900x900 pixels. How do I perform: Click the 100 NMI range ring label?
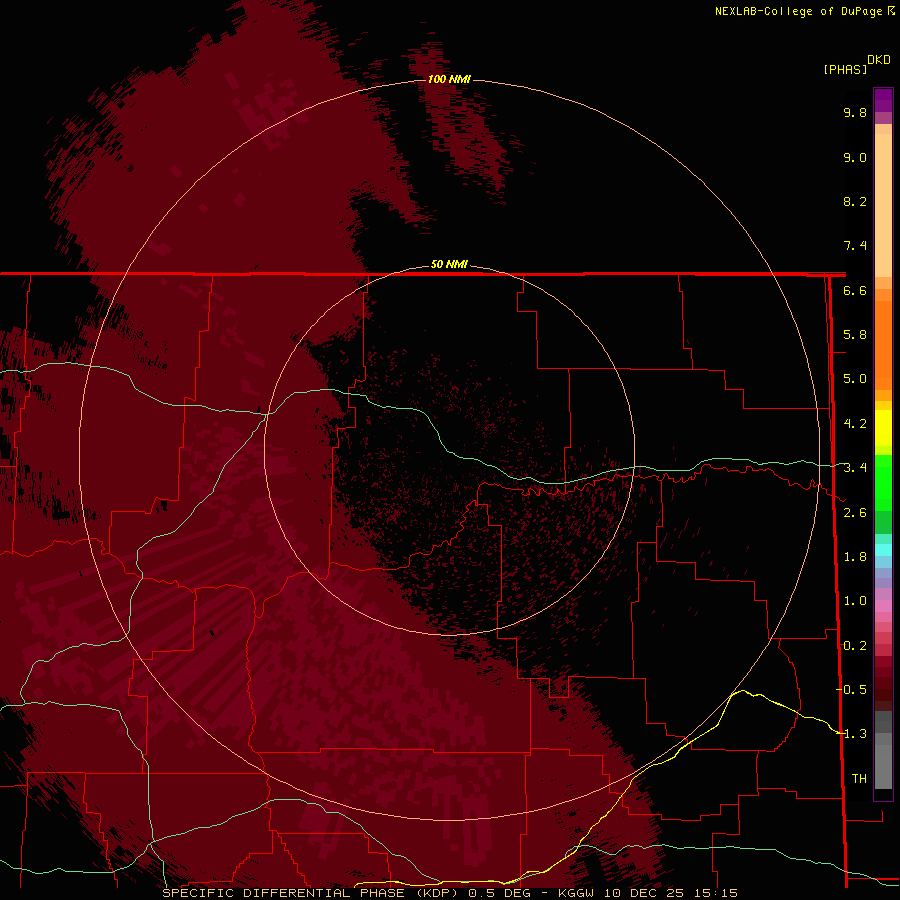coord(449,79)
